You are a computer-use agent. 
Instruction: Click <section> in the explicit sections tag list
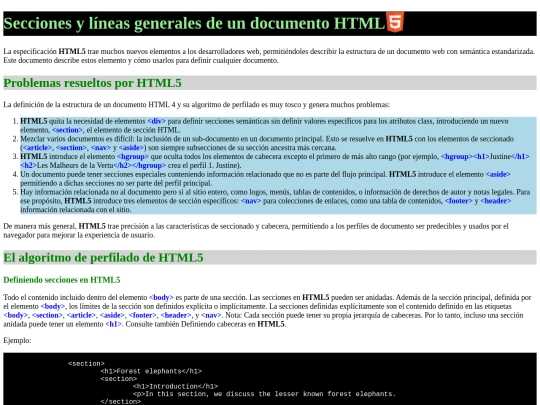pos(47,315)
